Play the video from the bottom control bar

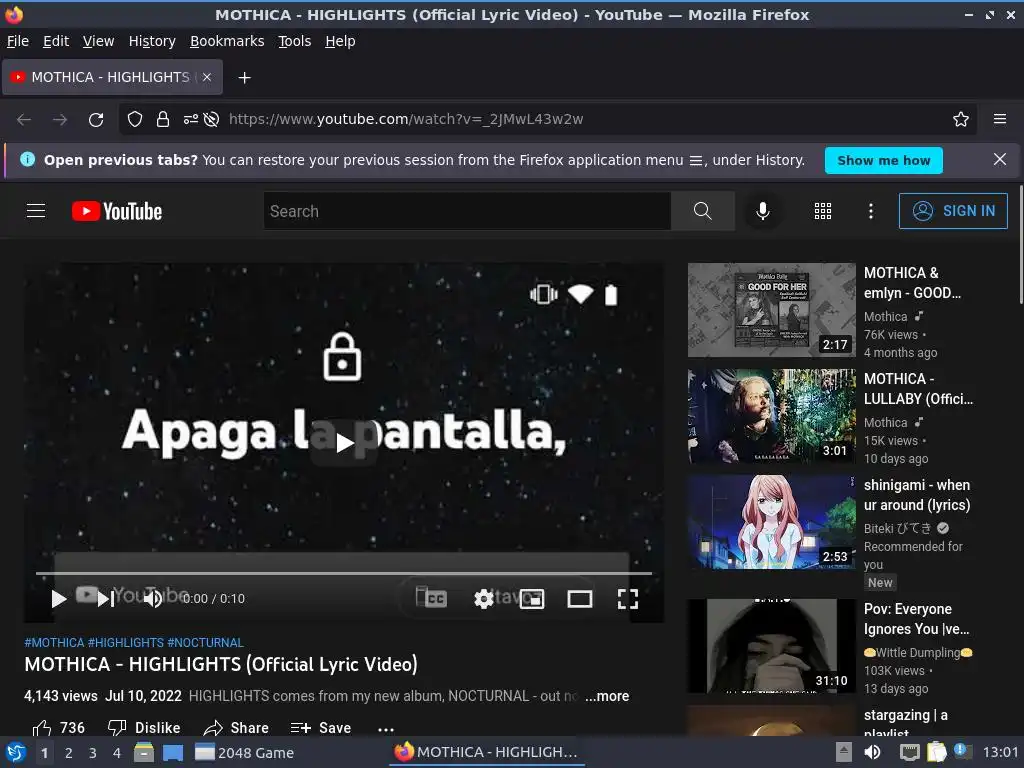[x=59, y=599]
